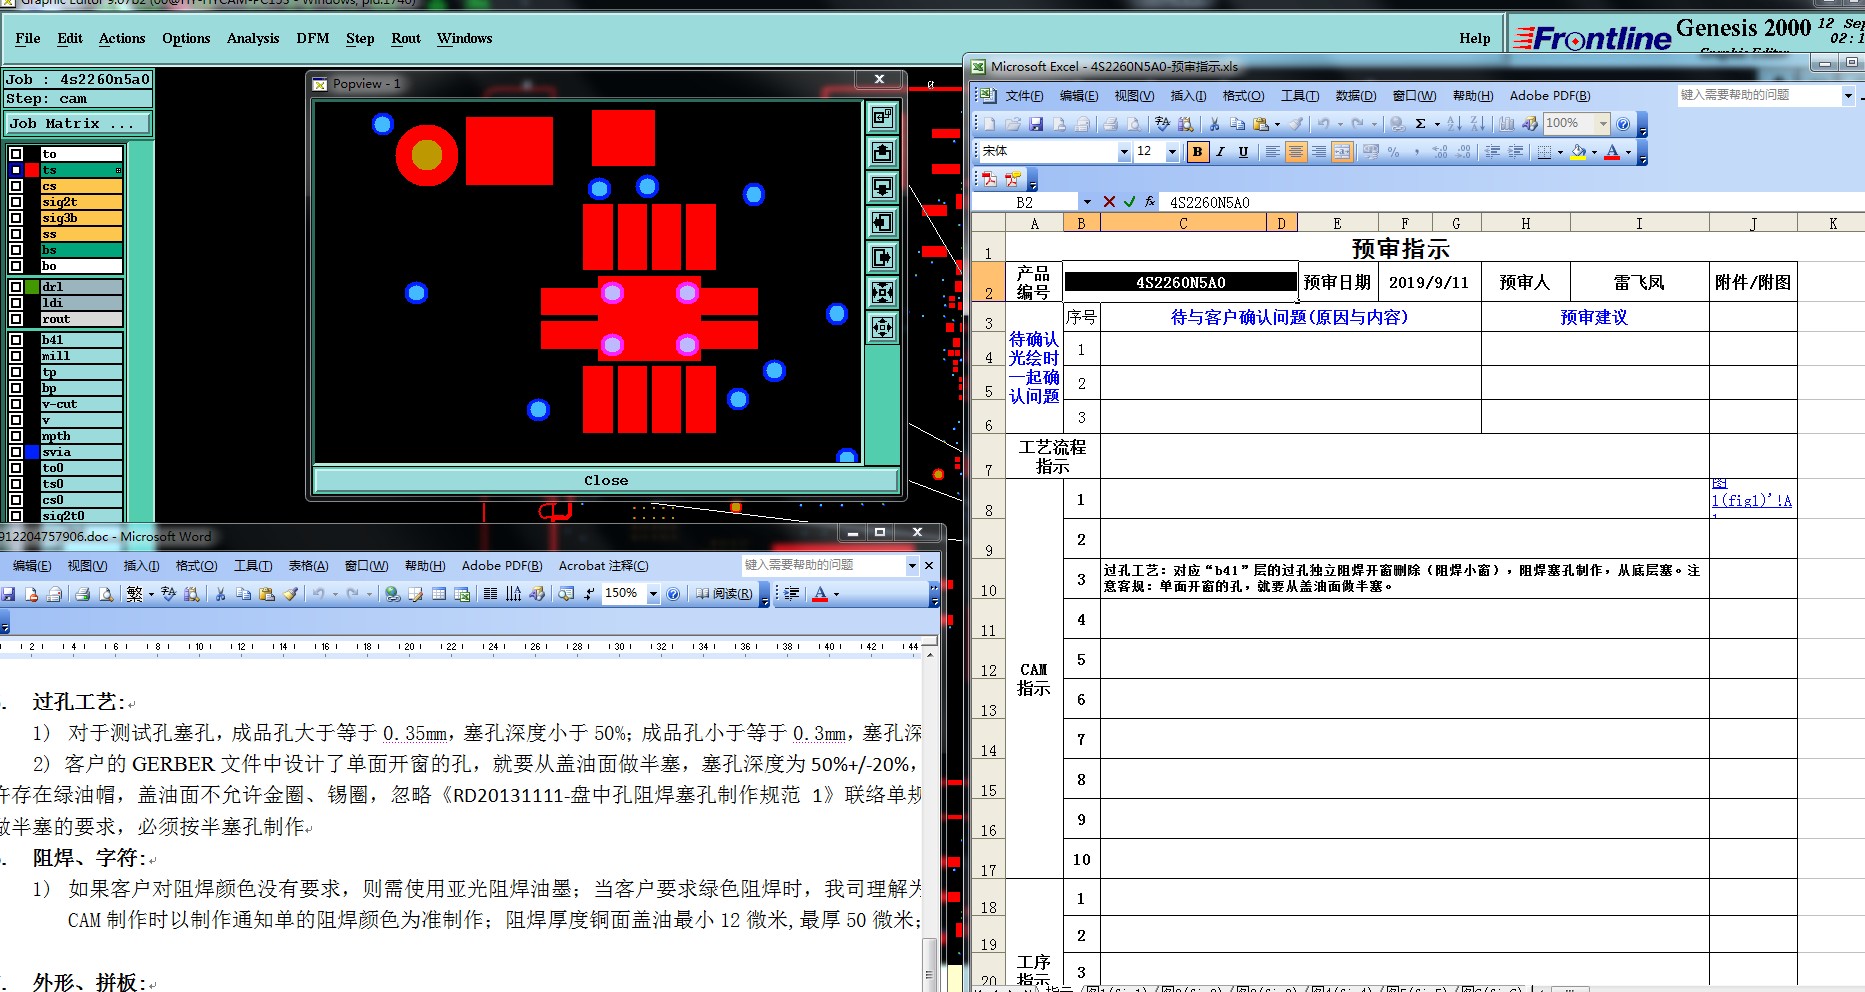The image size is (1865, 992).
Task: Click Insert Function fx icon
Action: click(x=1150, y=202)
